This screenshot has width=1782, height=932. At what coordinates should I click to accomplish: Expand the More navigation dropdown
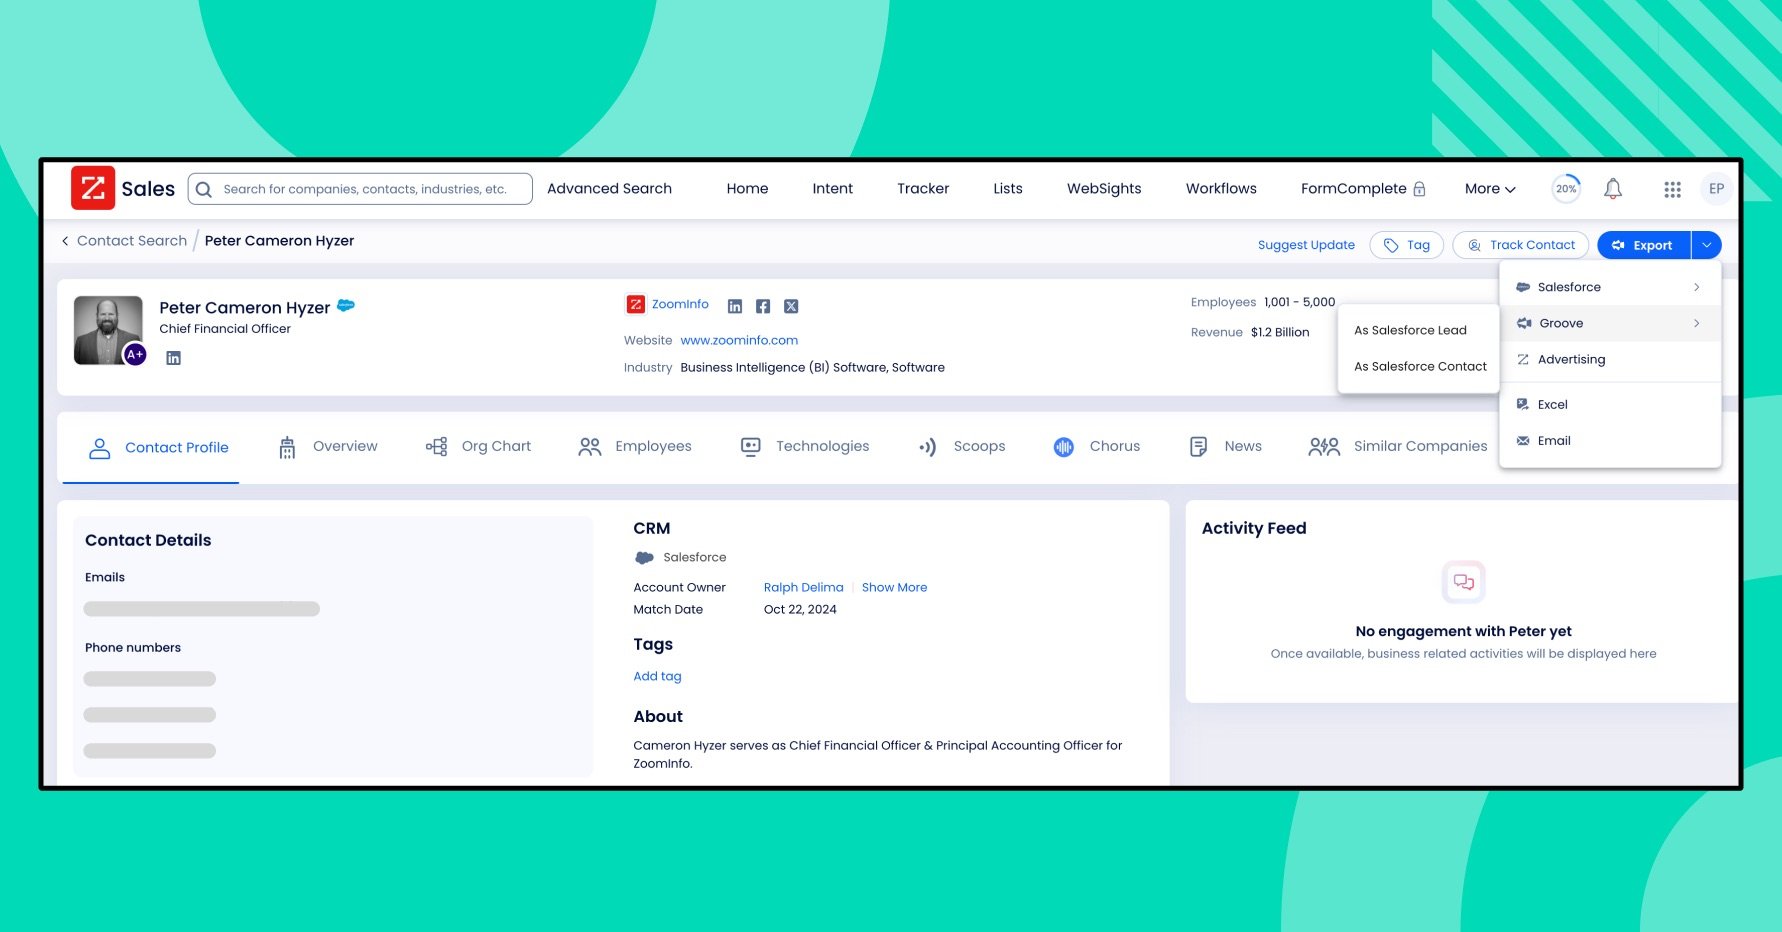pos(1488,188)
